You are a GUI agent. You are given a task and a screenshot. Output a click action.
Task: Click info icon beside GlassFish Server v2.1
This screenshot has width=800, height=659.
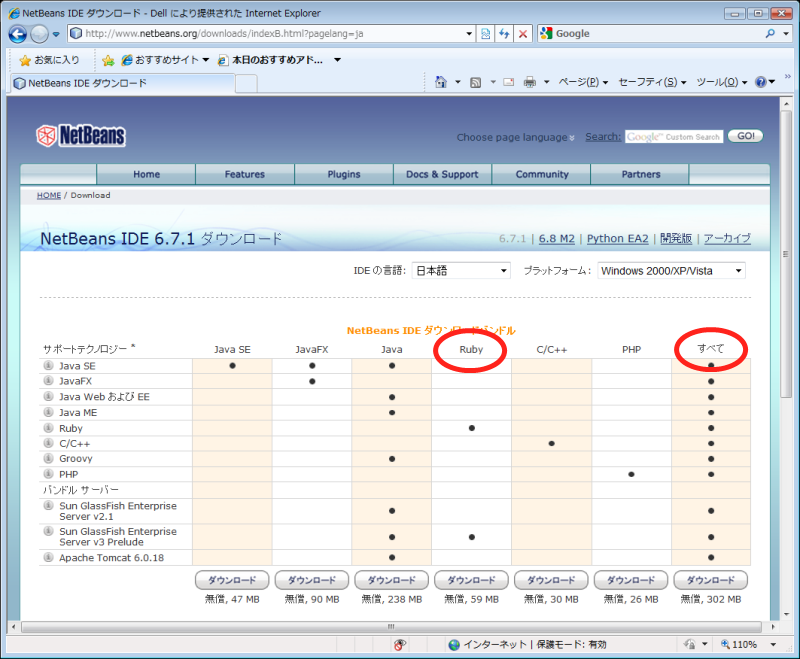coord(48,505)
